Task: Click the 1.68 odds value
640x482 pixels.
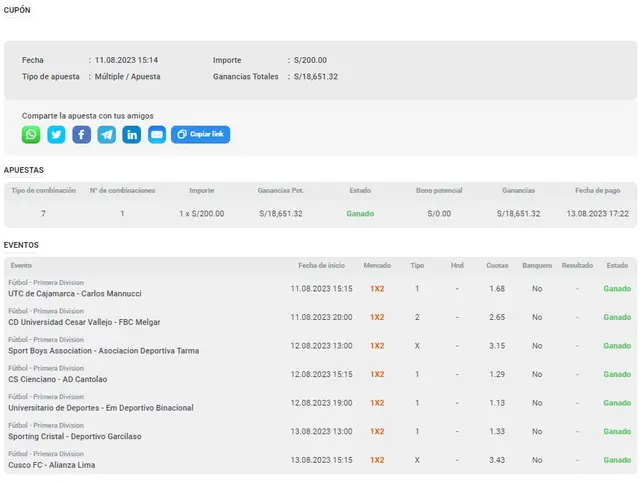Action: coord(497,289)
